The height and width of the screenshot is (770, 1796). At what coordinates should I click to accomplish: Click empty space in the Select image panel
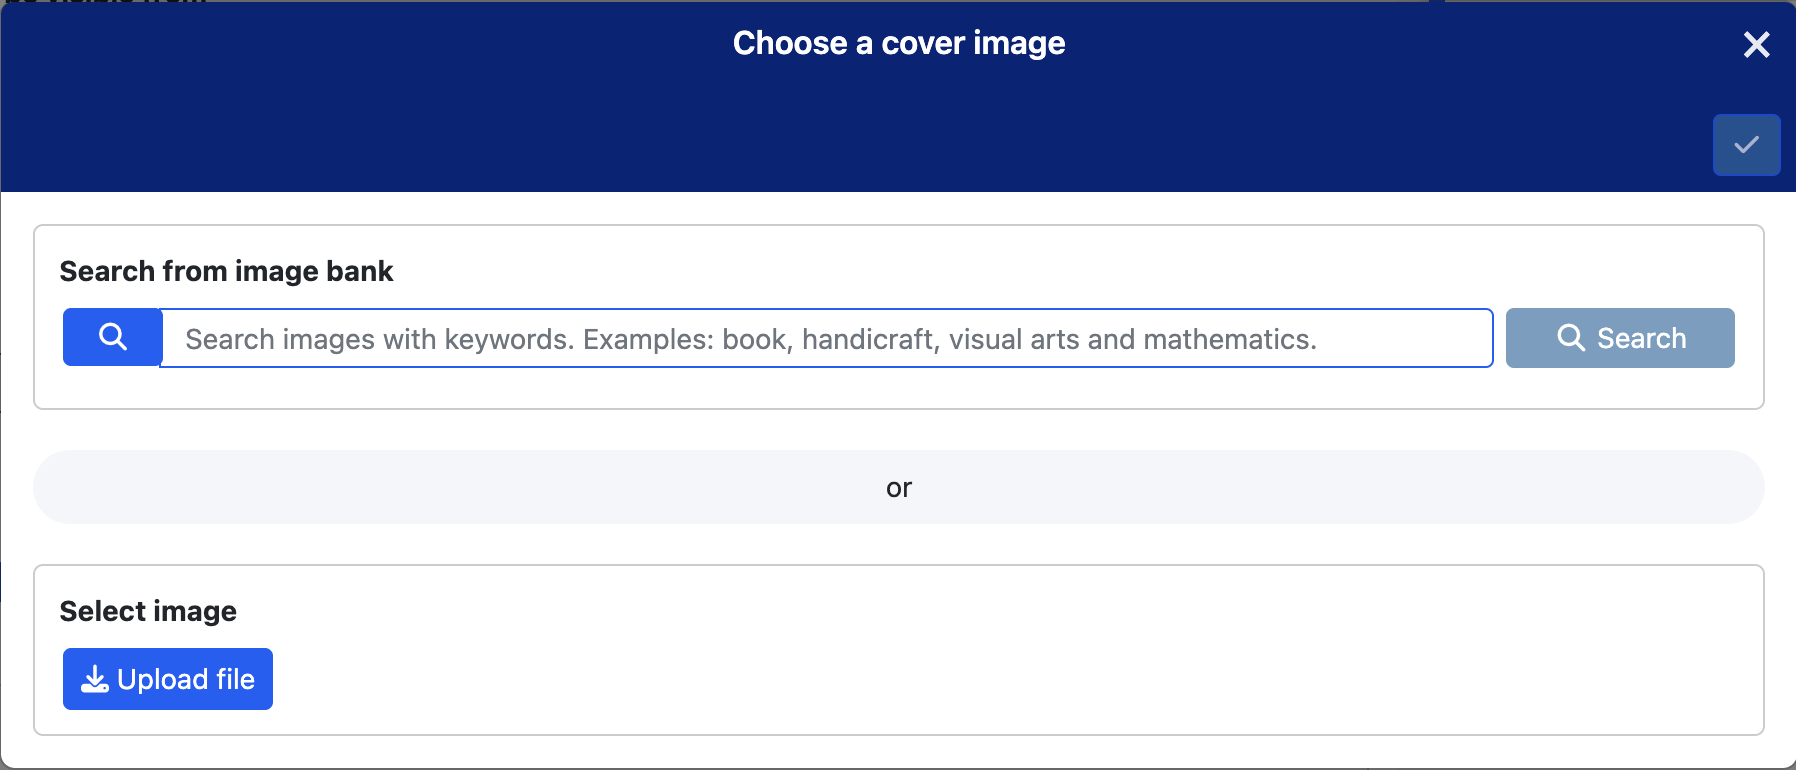[x=1000, y=660]
